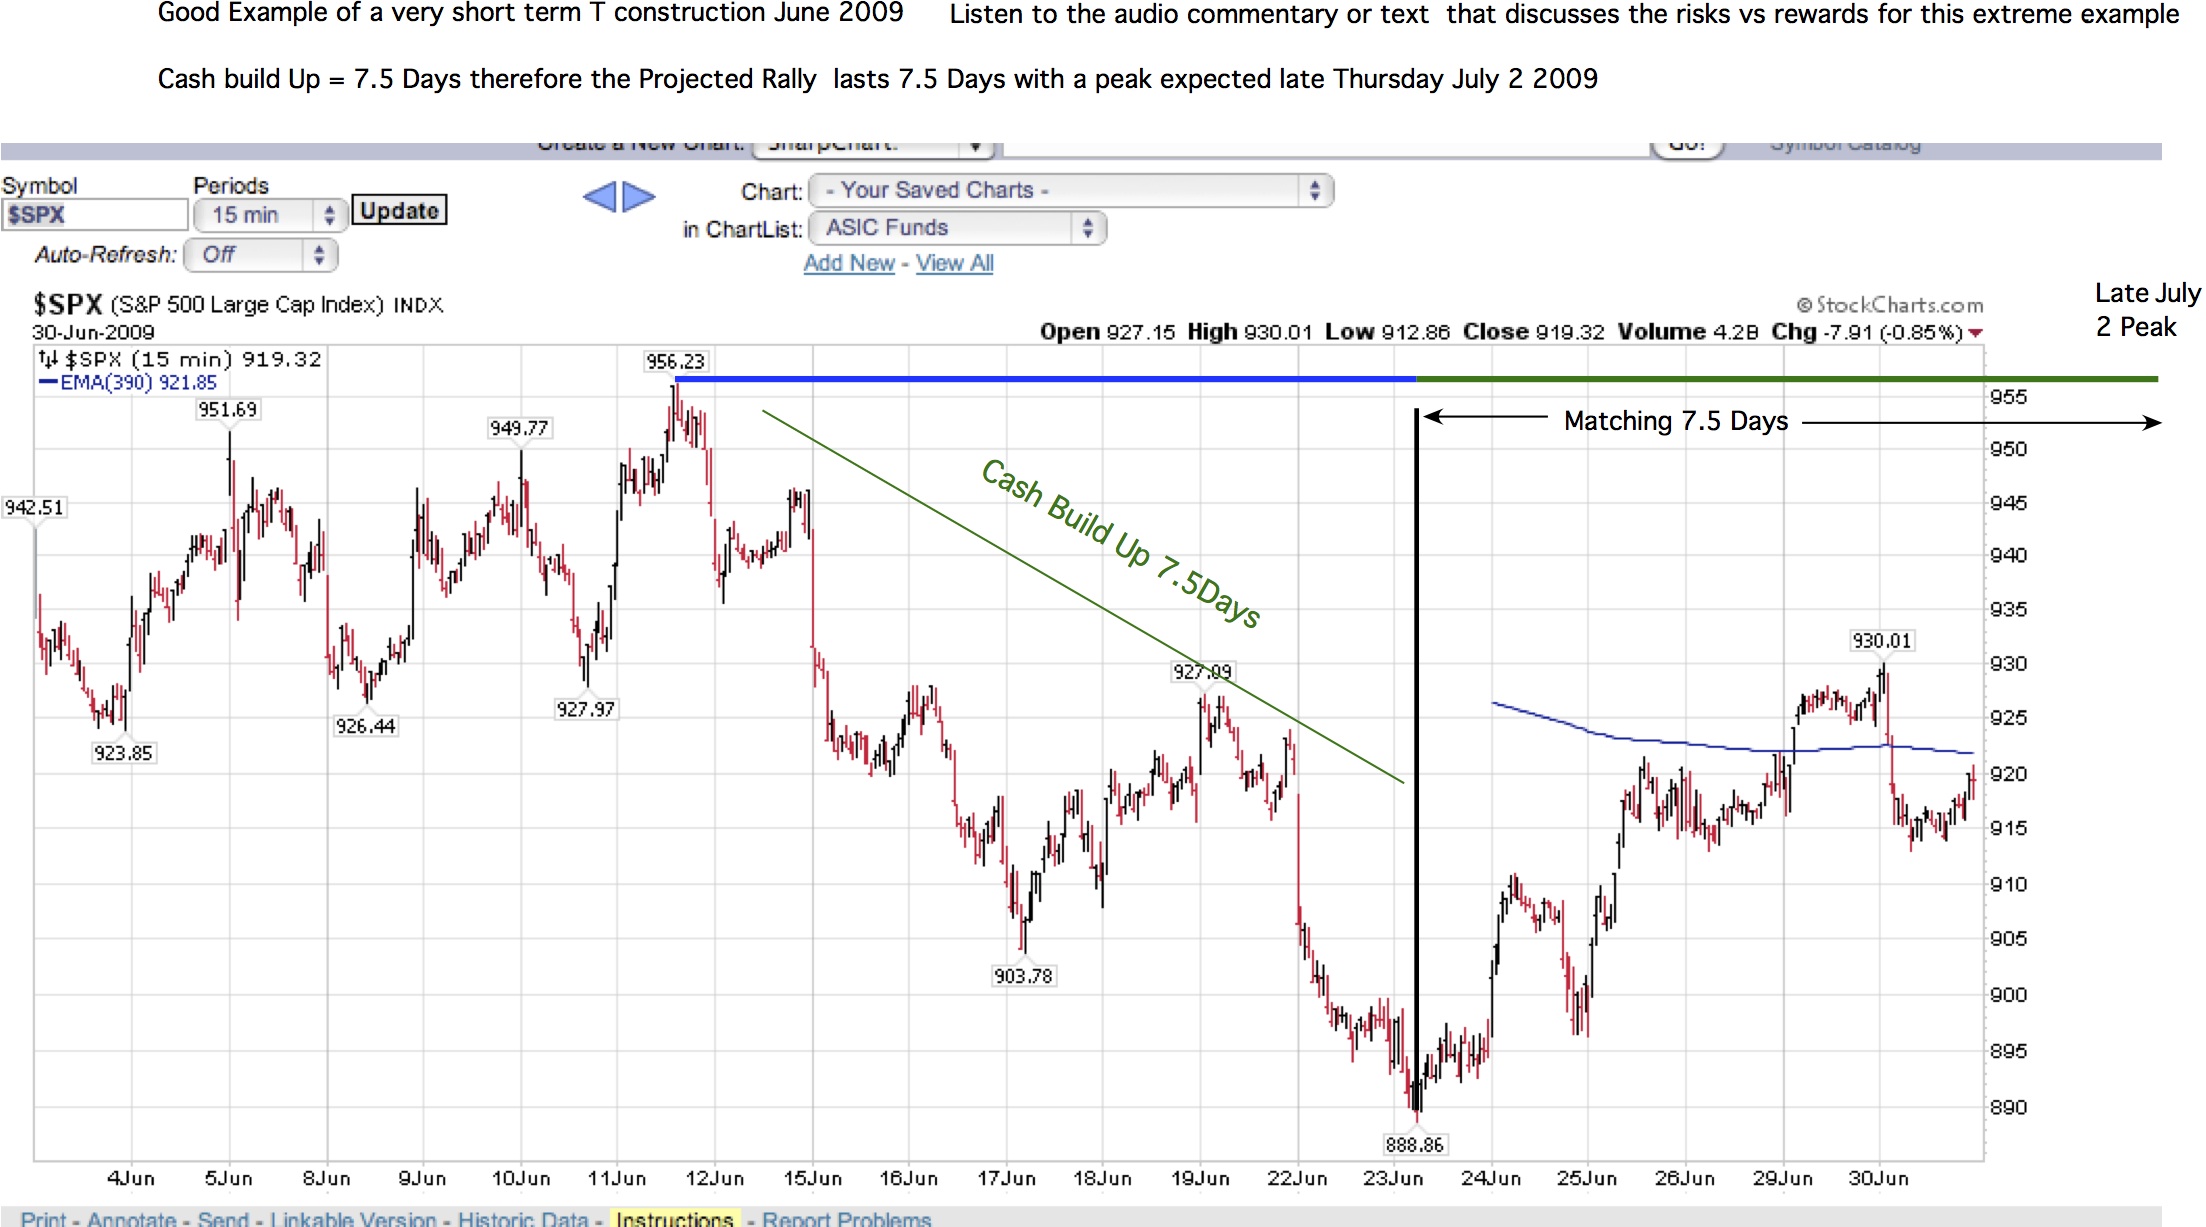
Task: Click the highlighted Instructions link
Action: pyautogui.click(x=674, y=1219)
